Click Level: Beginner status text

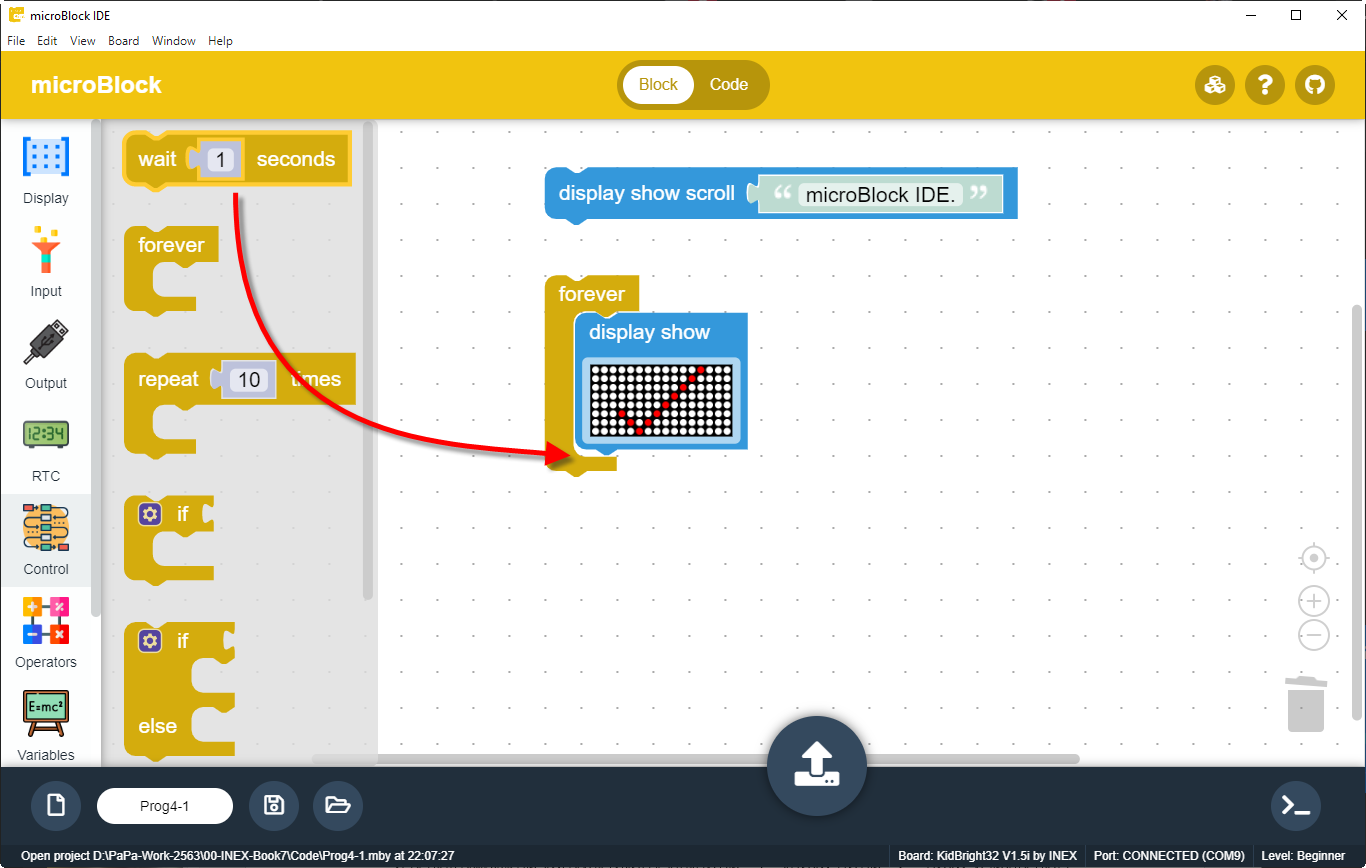(x=1304, y=856)
